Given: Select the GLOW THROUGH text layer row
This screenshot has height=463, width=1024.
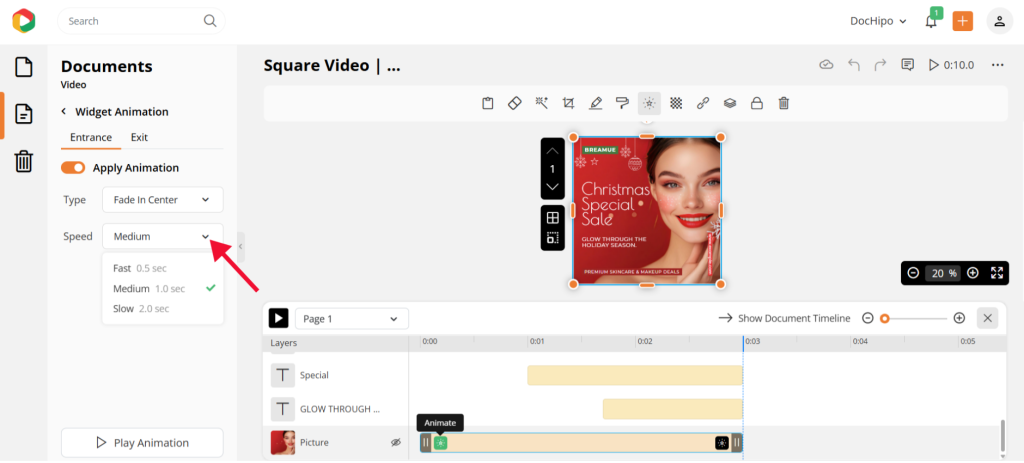Looking at the screenshot, I should click(336, 409).
